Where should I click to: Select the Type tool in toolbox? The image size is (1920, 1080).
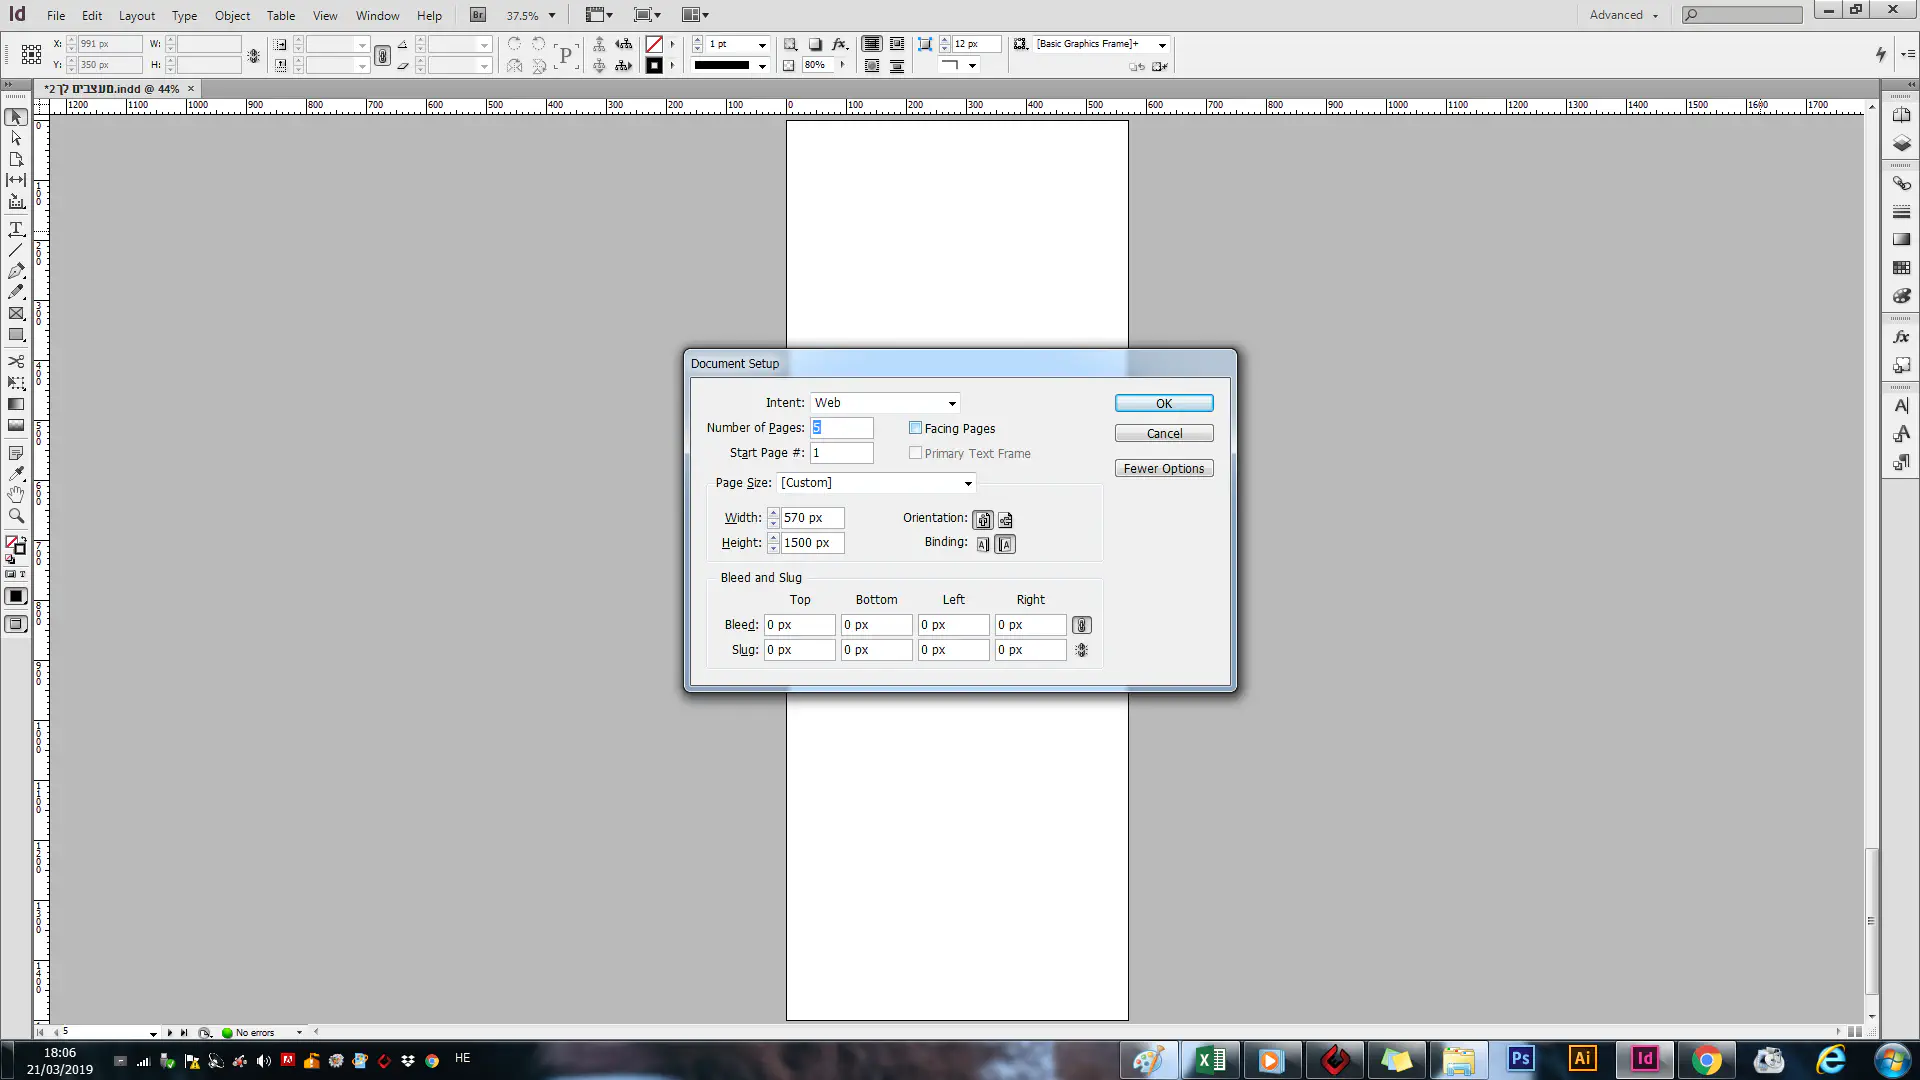16,229
